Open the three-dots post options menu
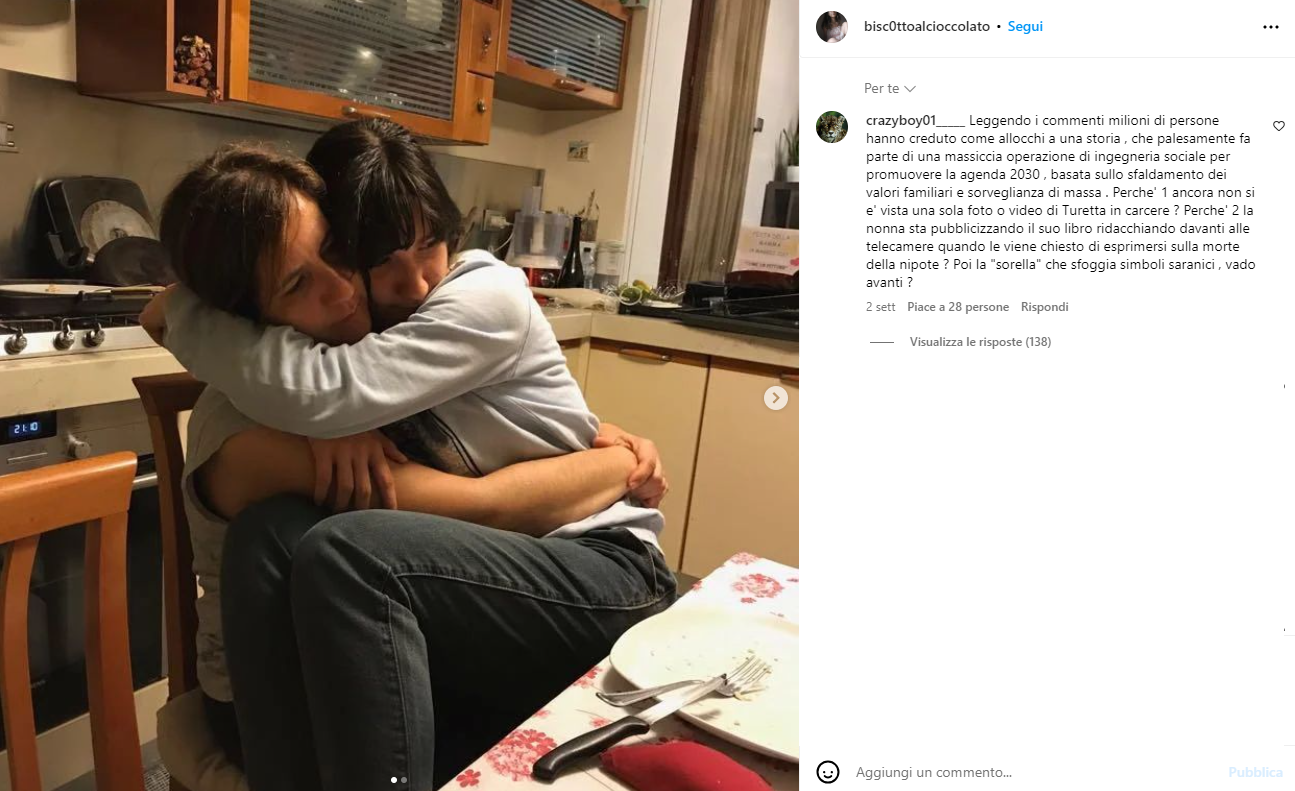1295x791 pixels. tap(1270, 27)
